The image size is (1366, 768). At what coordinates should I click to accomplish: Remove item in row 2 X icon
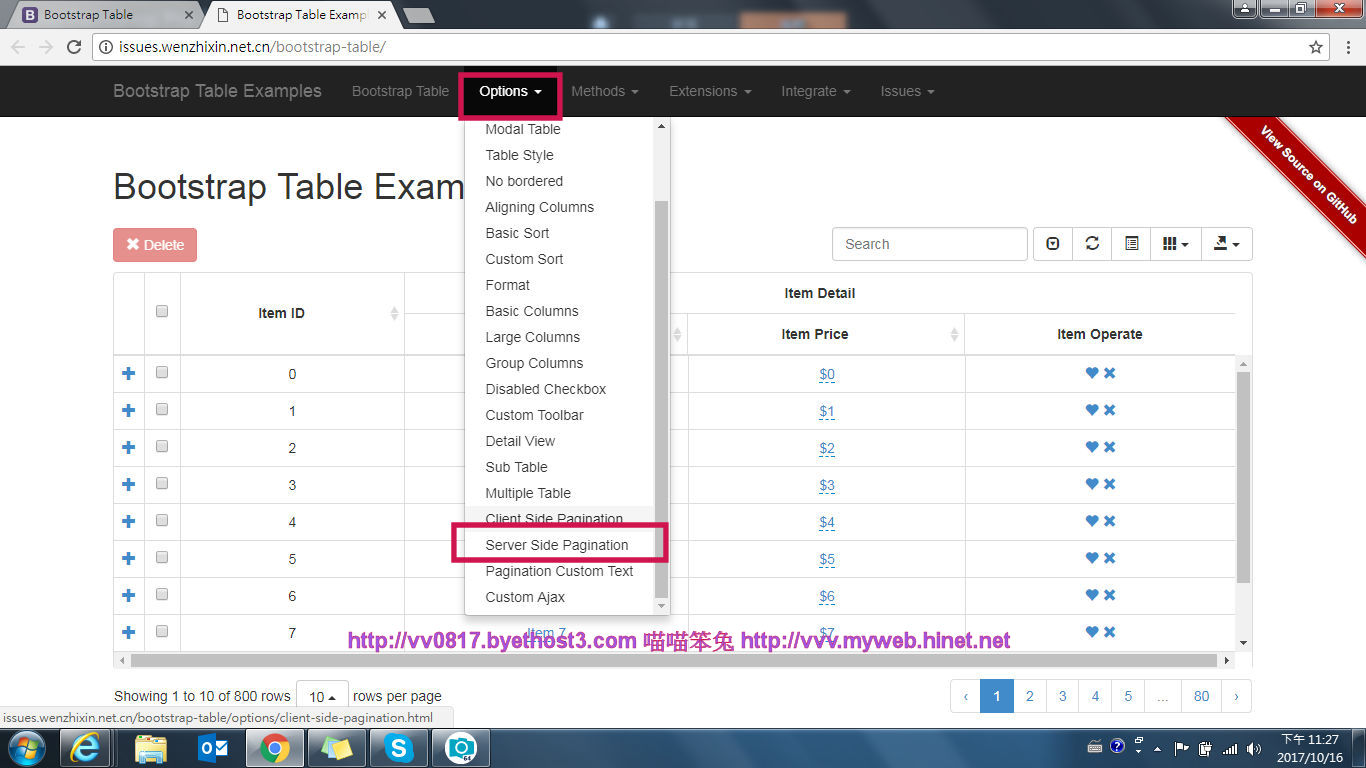(1109, 447)
